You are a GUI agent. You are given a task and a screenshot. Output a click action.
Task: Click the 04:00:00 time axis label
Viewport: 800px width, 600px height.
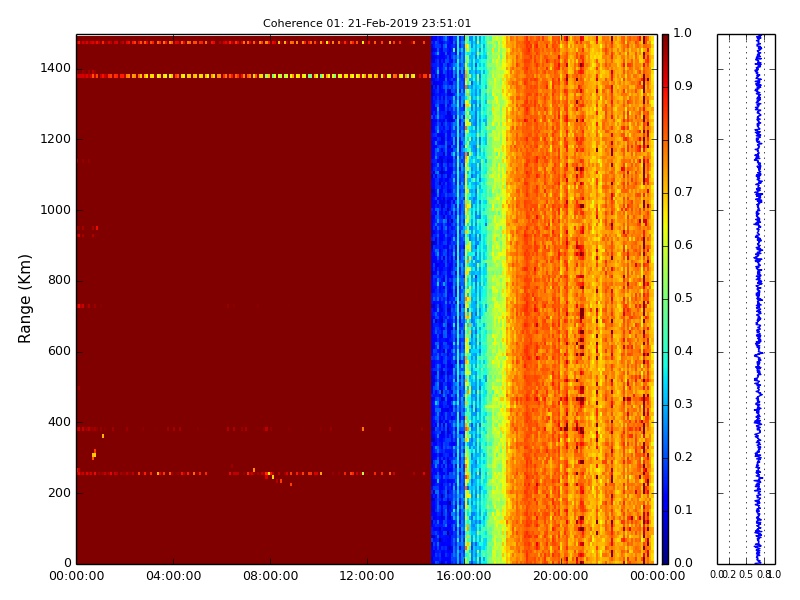pyautogui.click(x=173, y=577)
